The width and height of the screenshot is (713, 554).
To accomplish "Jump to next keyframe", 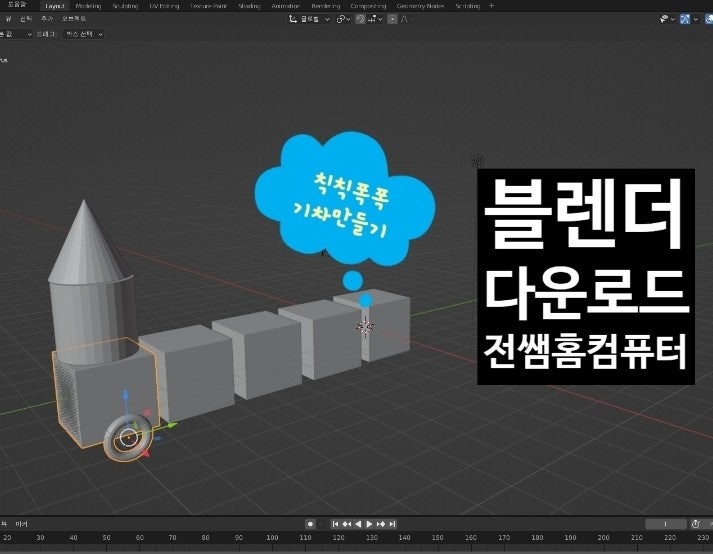I will [381, 524].
